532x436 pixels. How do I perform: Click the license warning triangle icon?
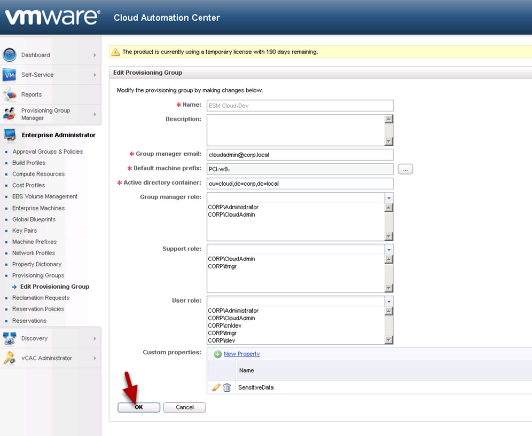coord(115,52)
